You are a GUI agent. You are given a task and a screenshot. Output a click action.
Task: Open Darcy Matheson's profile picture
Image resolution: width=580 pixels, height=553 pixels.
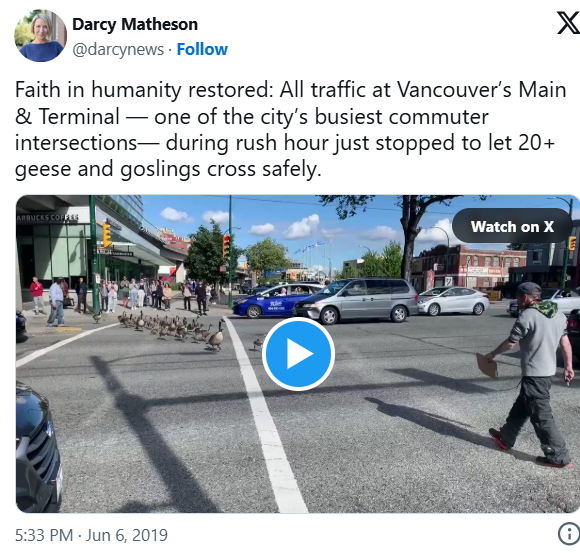point(40,36)
